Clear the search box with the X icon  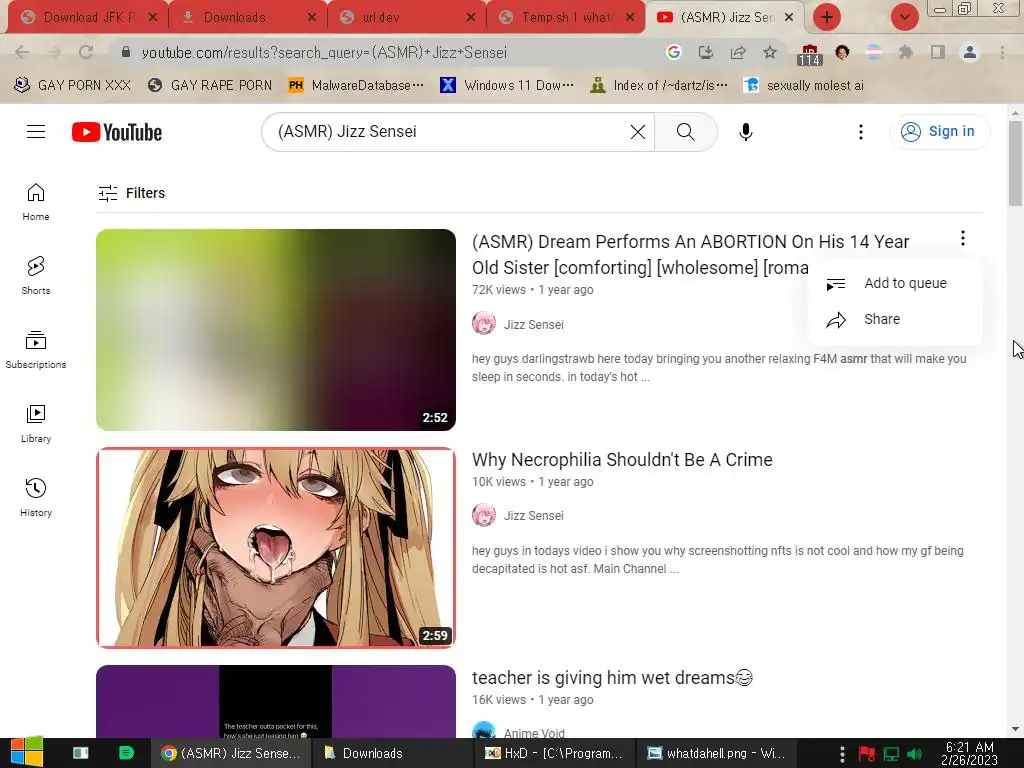[638, 132]
